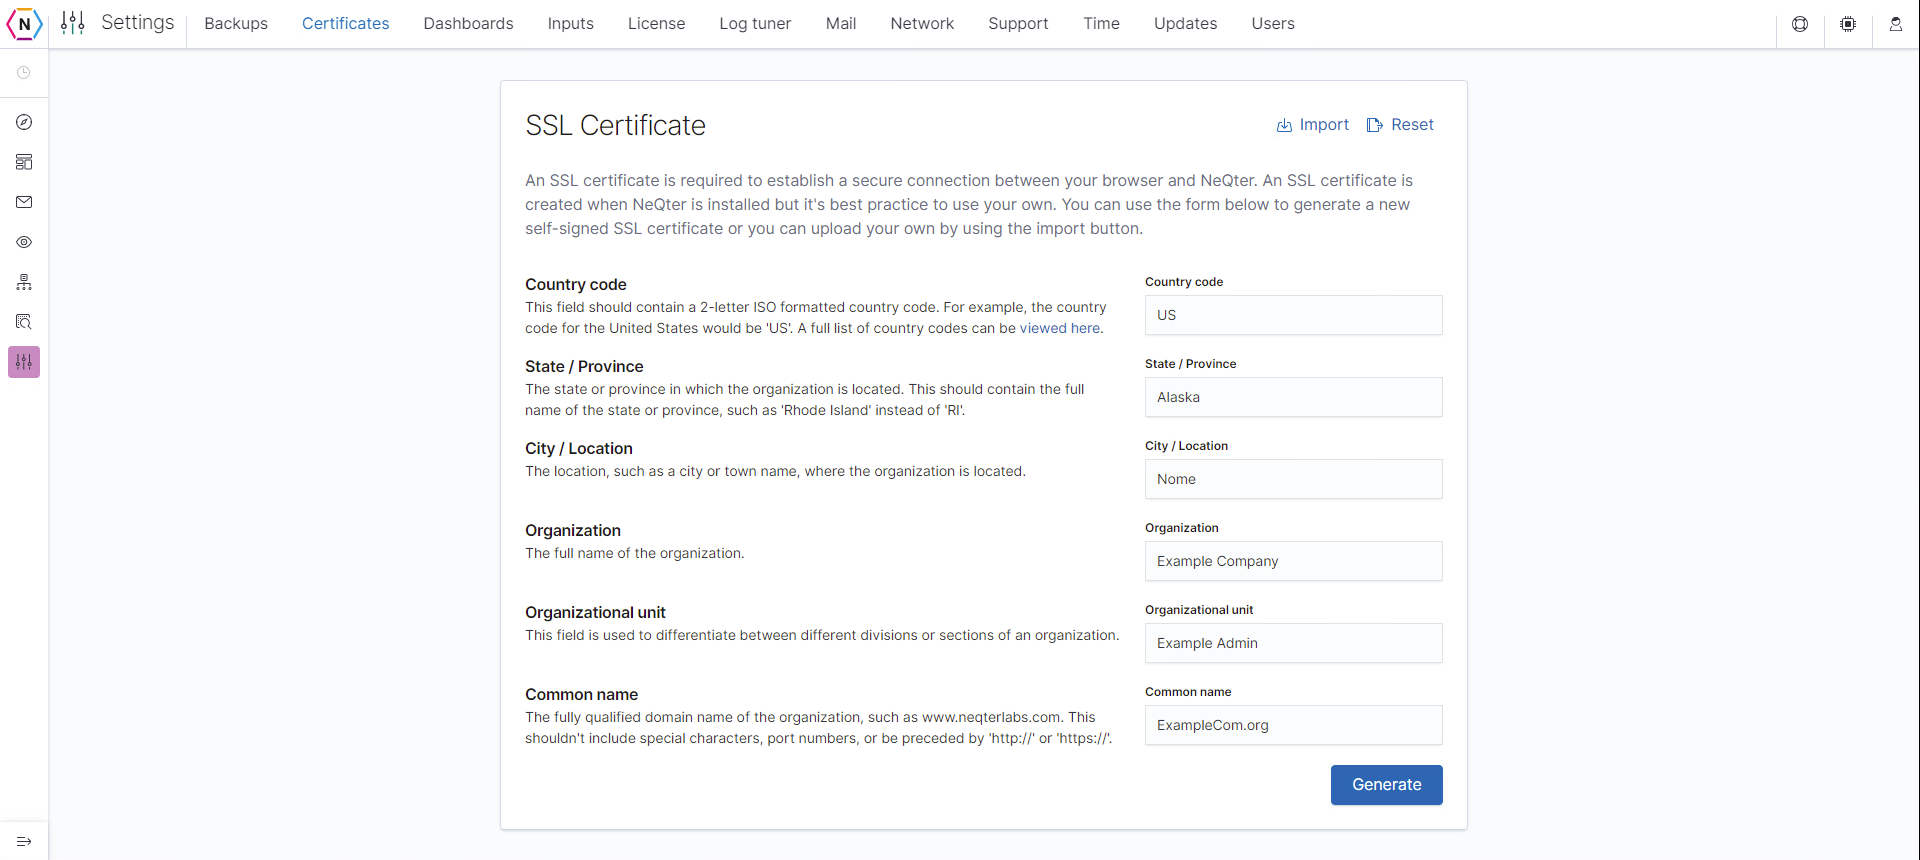The image size is (1920, 860).
Task: Click the Settings sliders icon in header
Action: click(x=73, y=23)
